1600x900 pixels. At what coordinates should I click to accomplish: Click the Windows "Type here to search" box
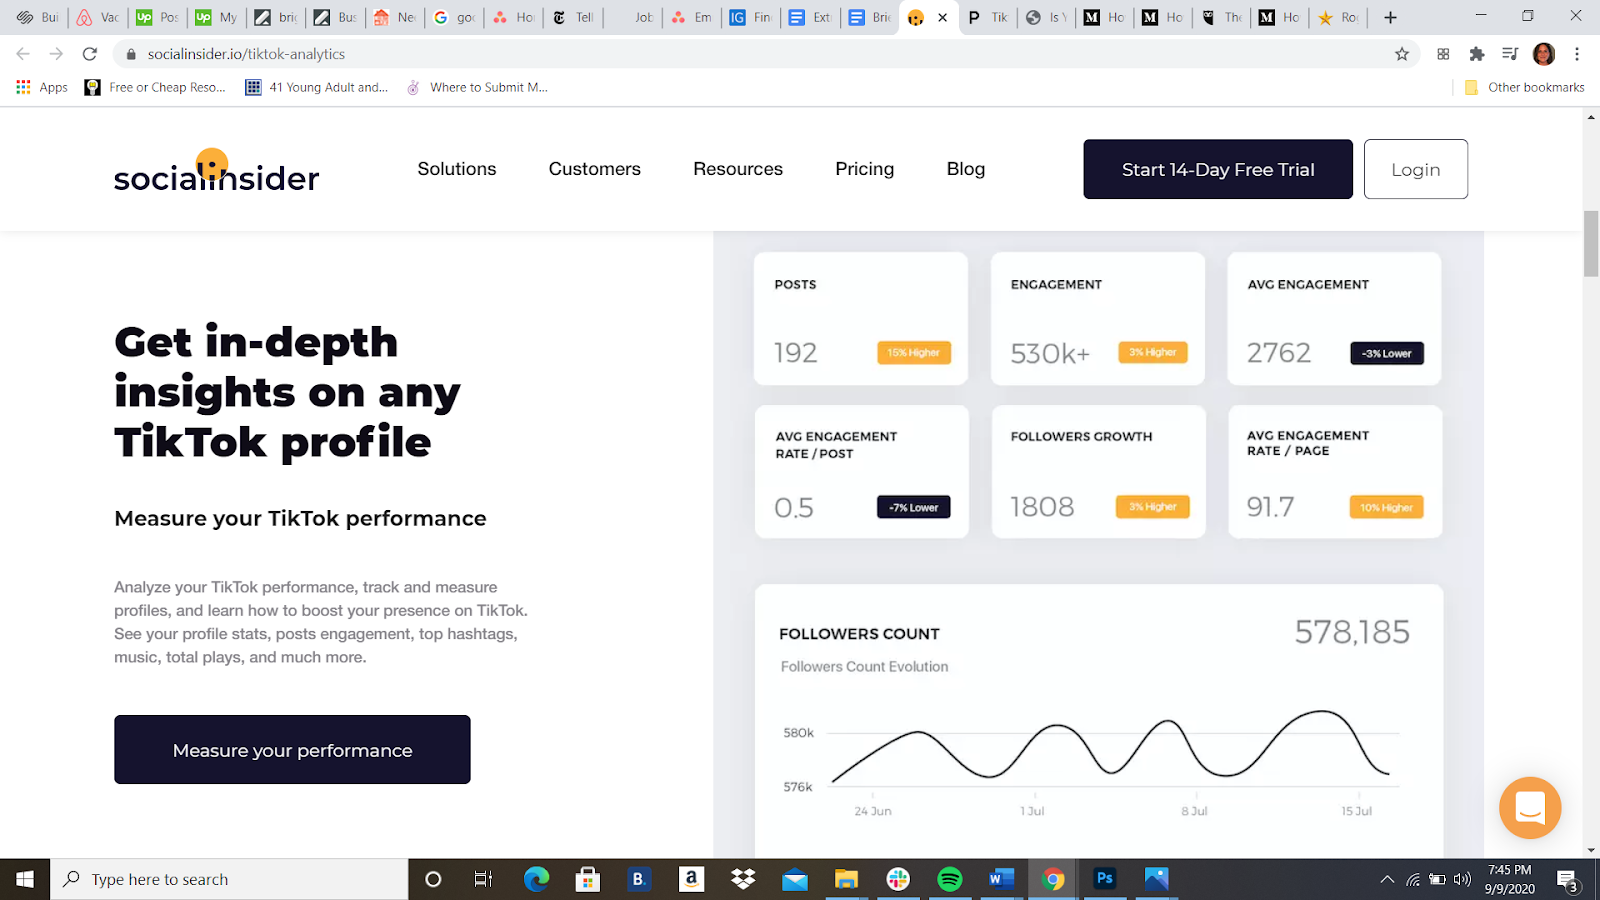pyautogui.click(x=229, y=879)
